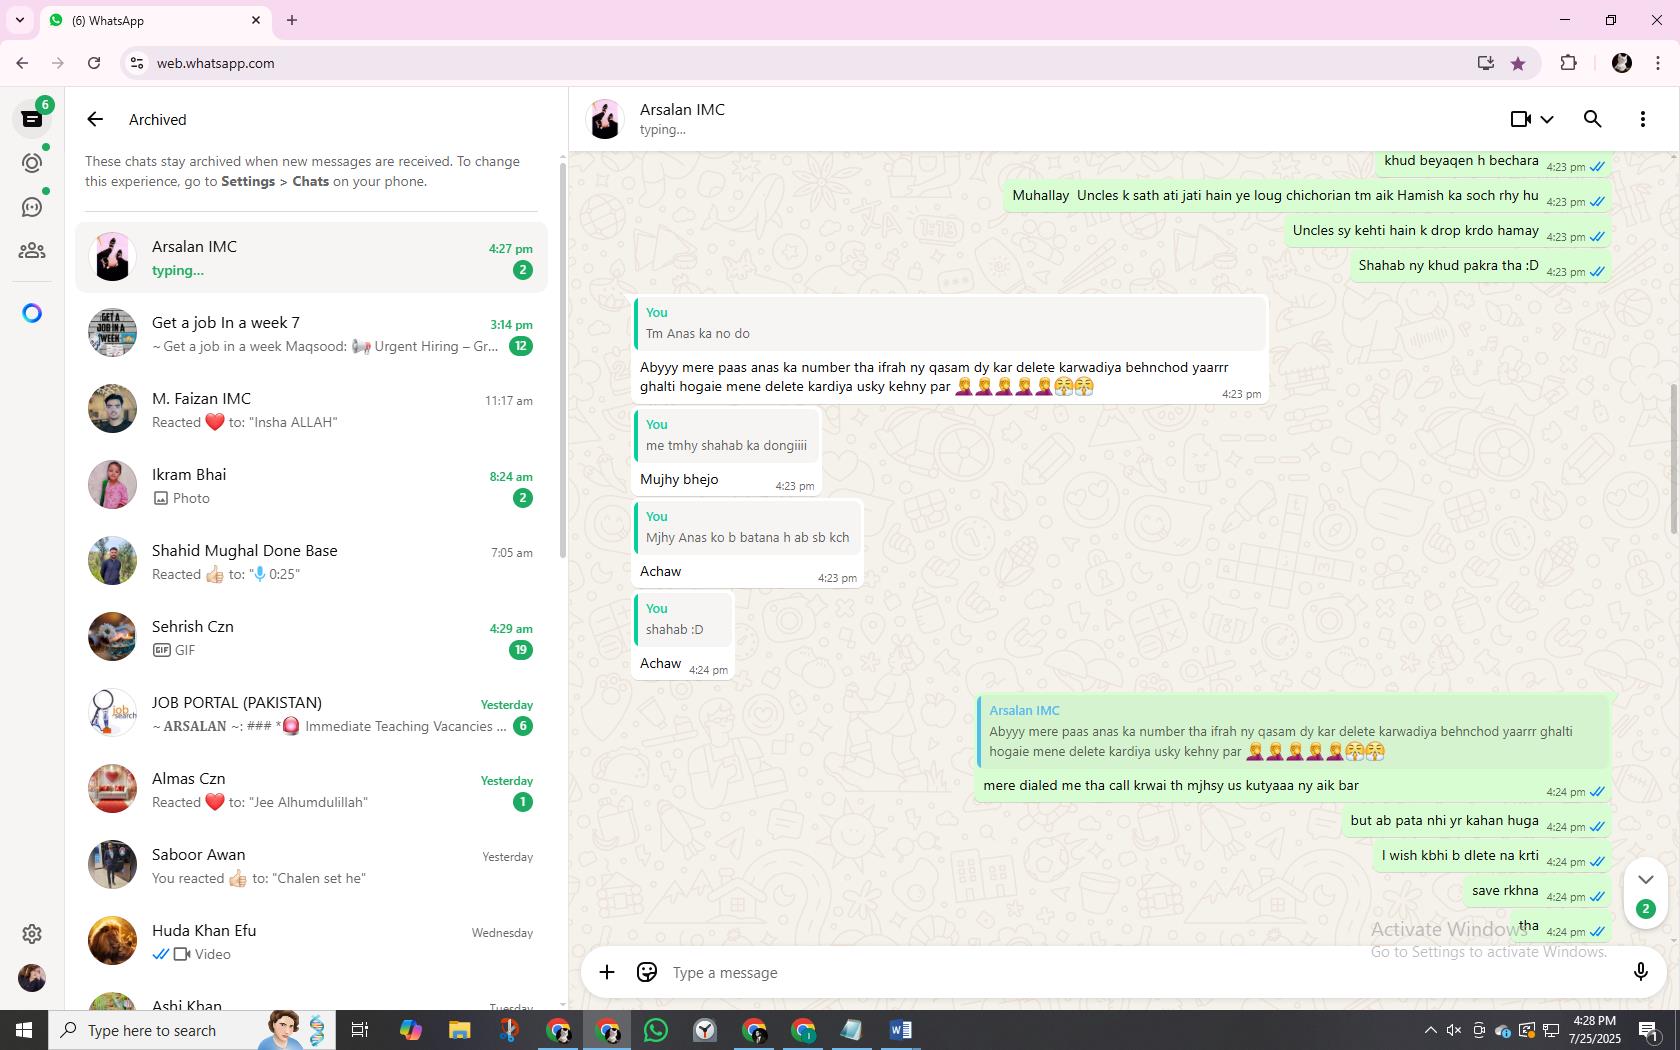
Task: View site information icon in address bar
Action: click(138, 63)
